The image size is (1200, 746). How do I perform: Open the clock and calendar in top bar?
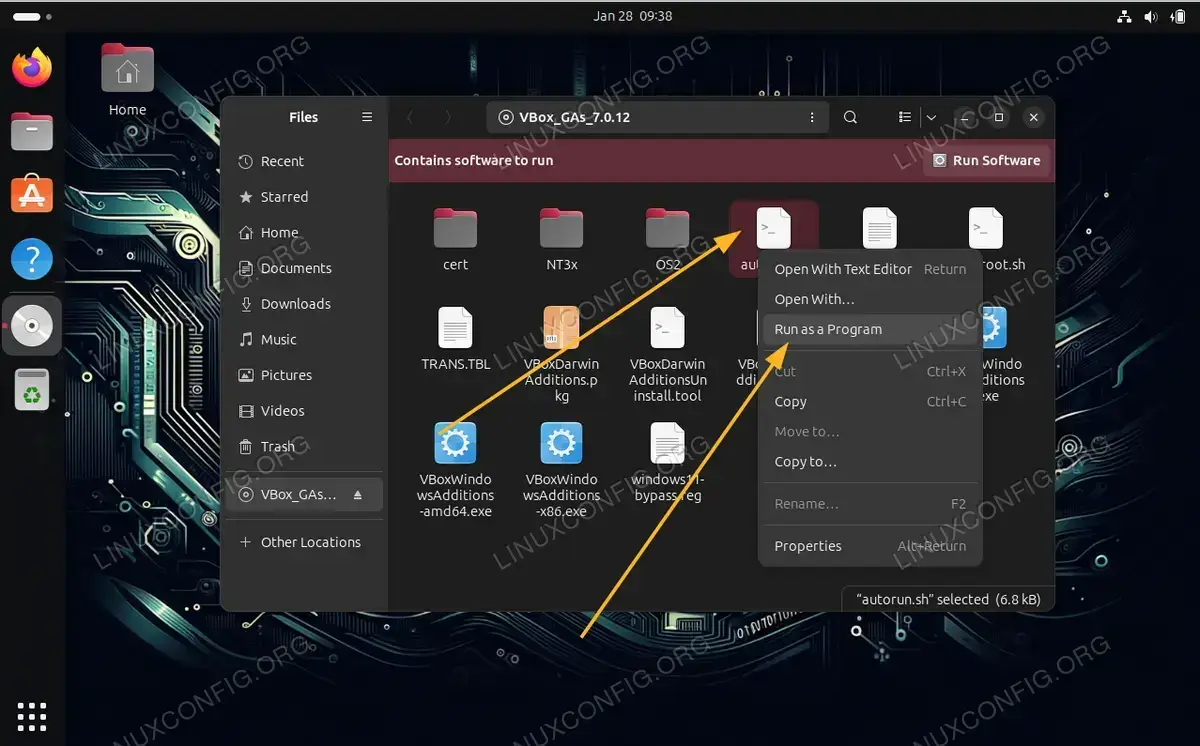[x=632, y=16]
